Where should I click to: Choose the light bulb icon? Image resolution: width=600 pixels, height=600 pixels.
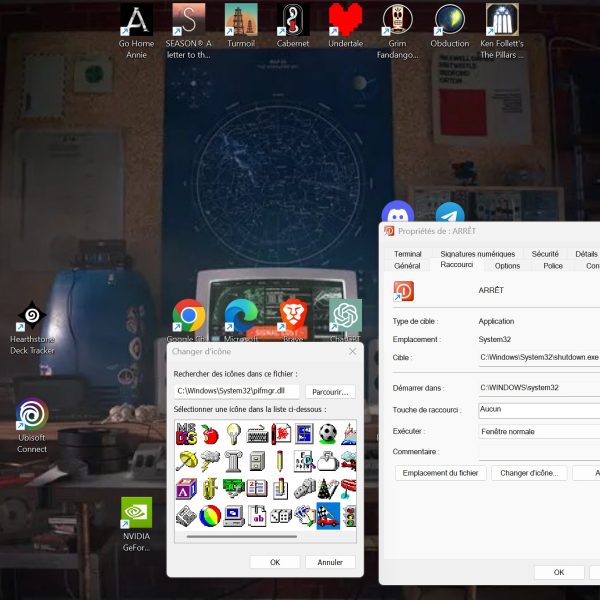[x=233, y=434]
